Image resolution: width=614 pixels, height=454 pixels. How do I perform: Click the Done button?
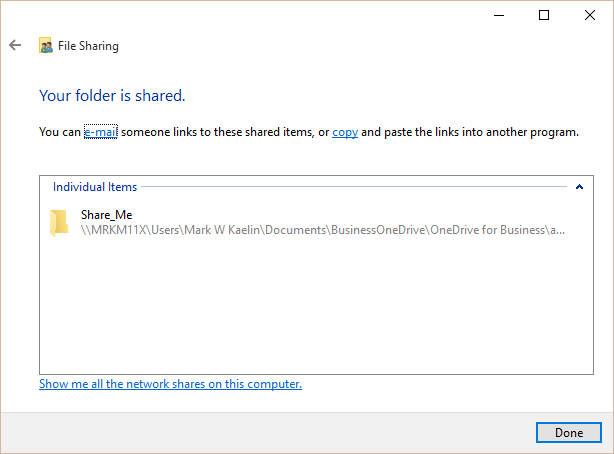tap(569, 432)
